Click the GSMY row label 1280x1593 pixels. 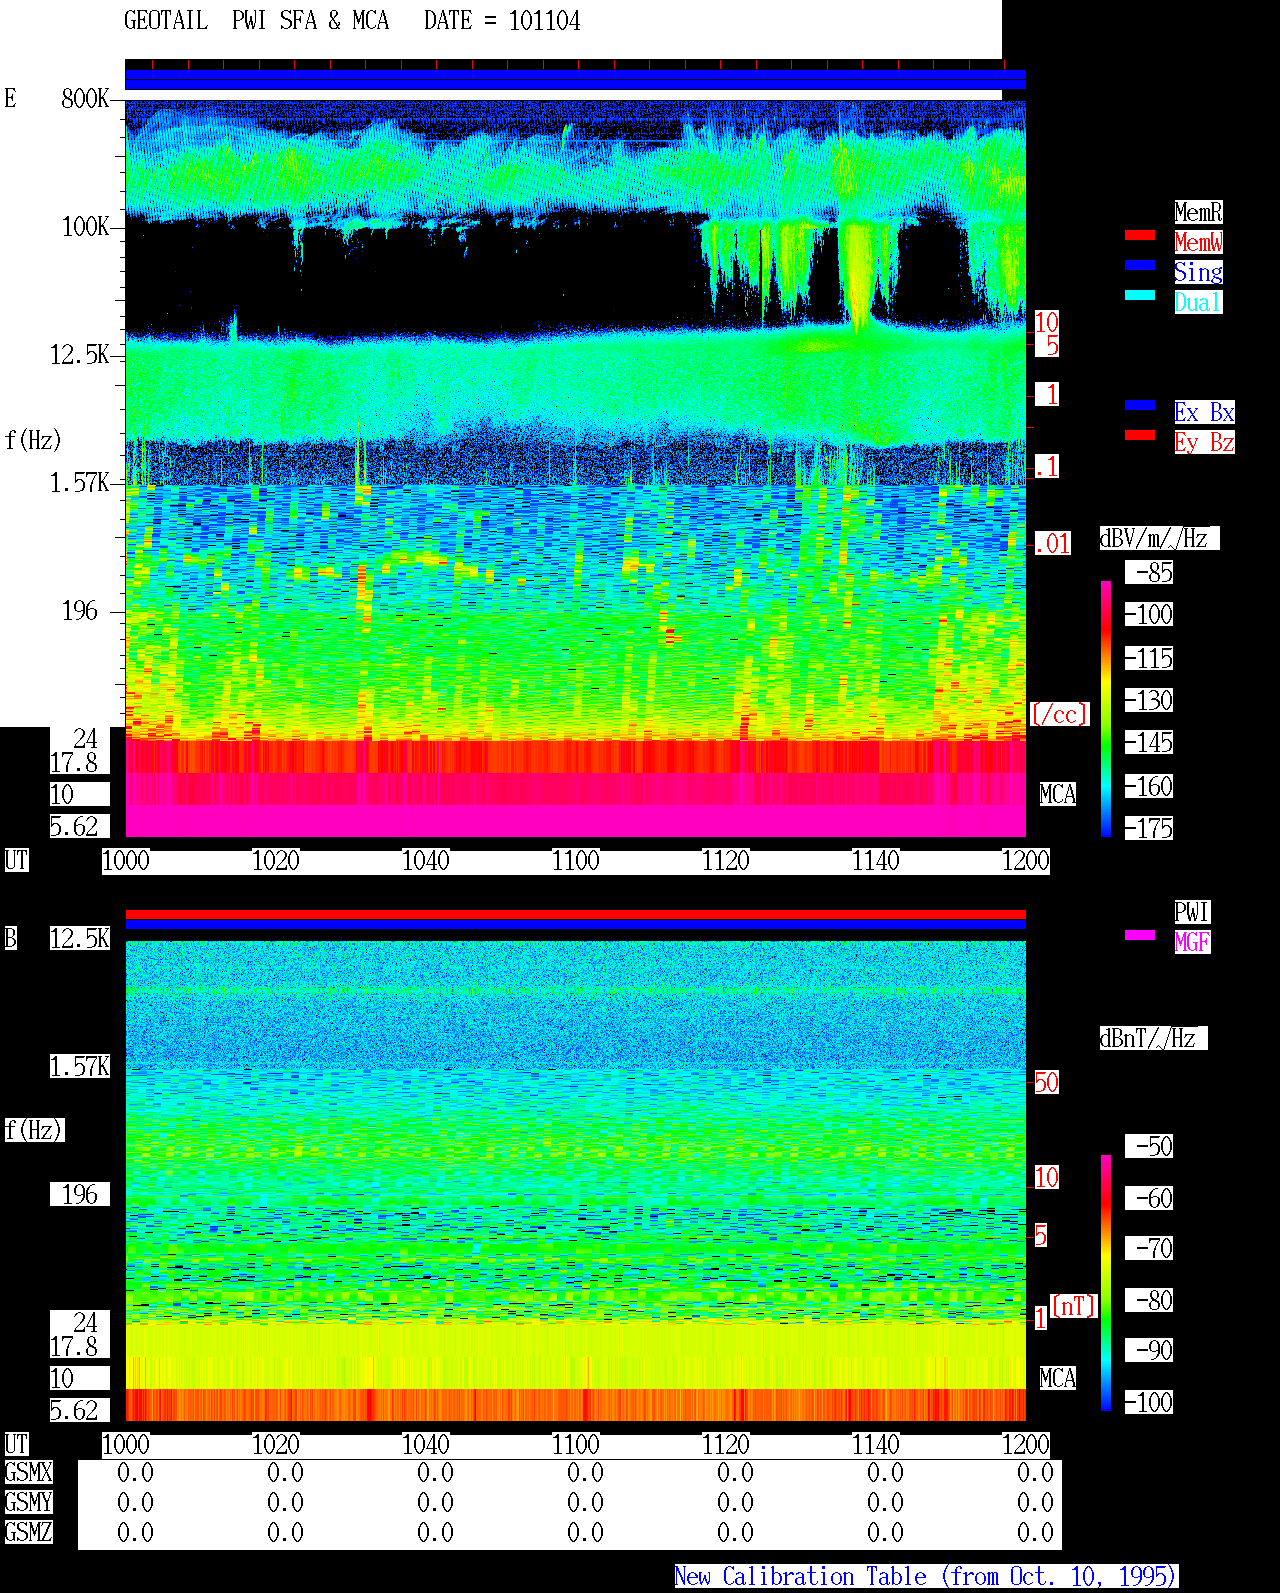[28, 1502]
